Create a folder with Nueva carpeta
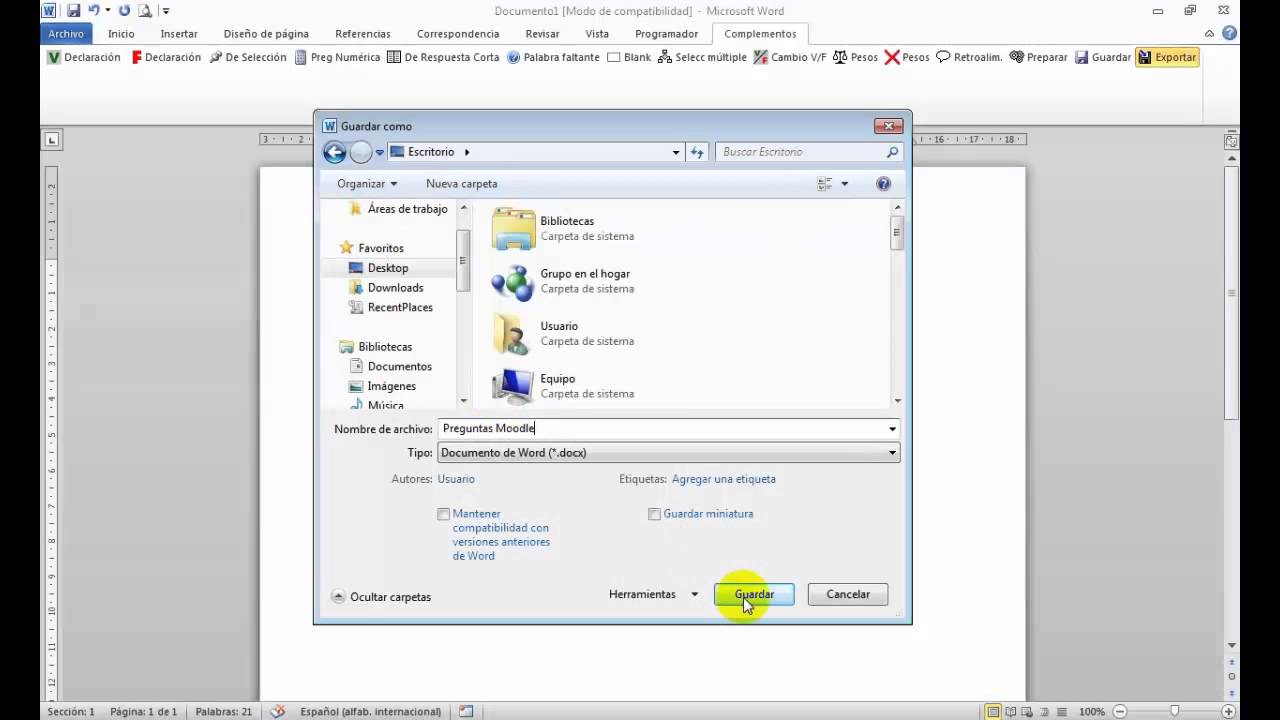1280x720 pixels. 462,184
